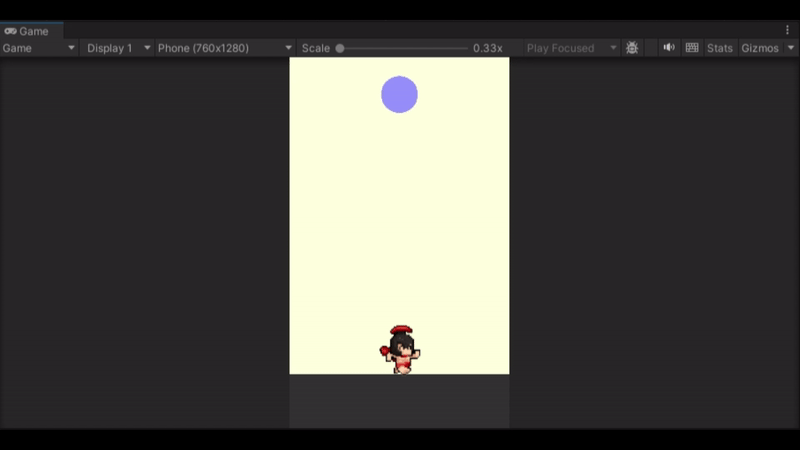Open the Phone (760x1280) resolution dropdown
Viewport: 800px width, 450px height.
tap(224, 48)
